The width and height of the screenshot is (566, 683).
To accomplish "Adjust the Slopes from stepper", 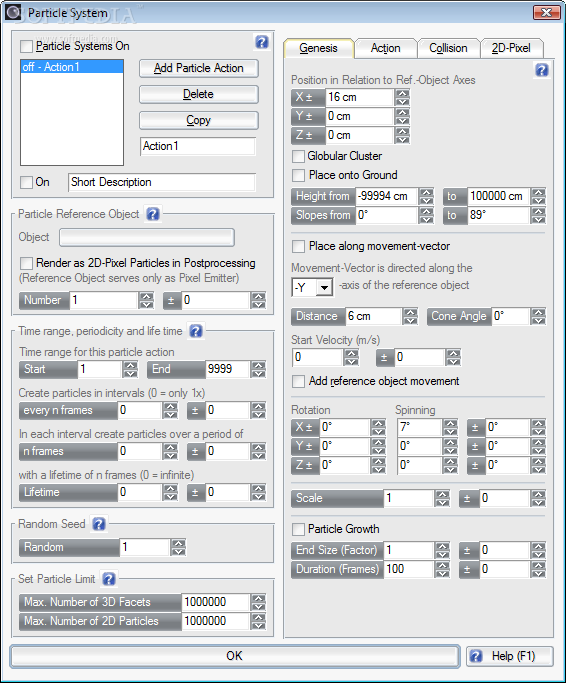I will coord(426,215).
